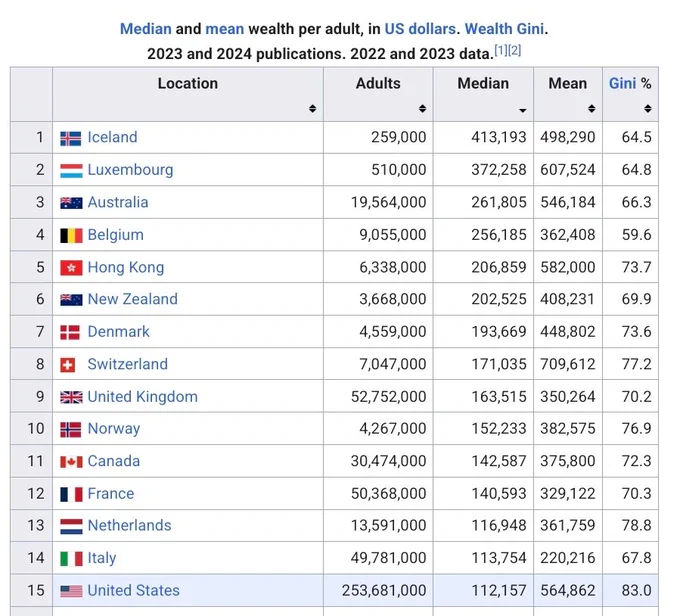Click the Denmark flag icon
The image size is (680, 616).
tap(70, 332)
